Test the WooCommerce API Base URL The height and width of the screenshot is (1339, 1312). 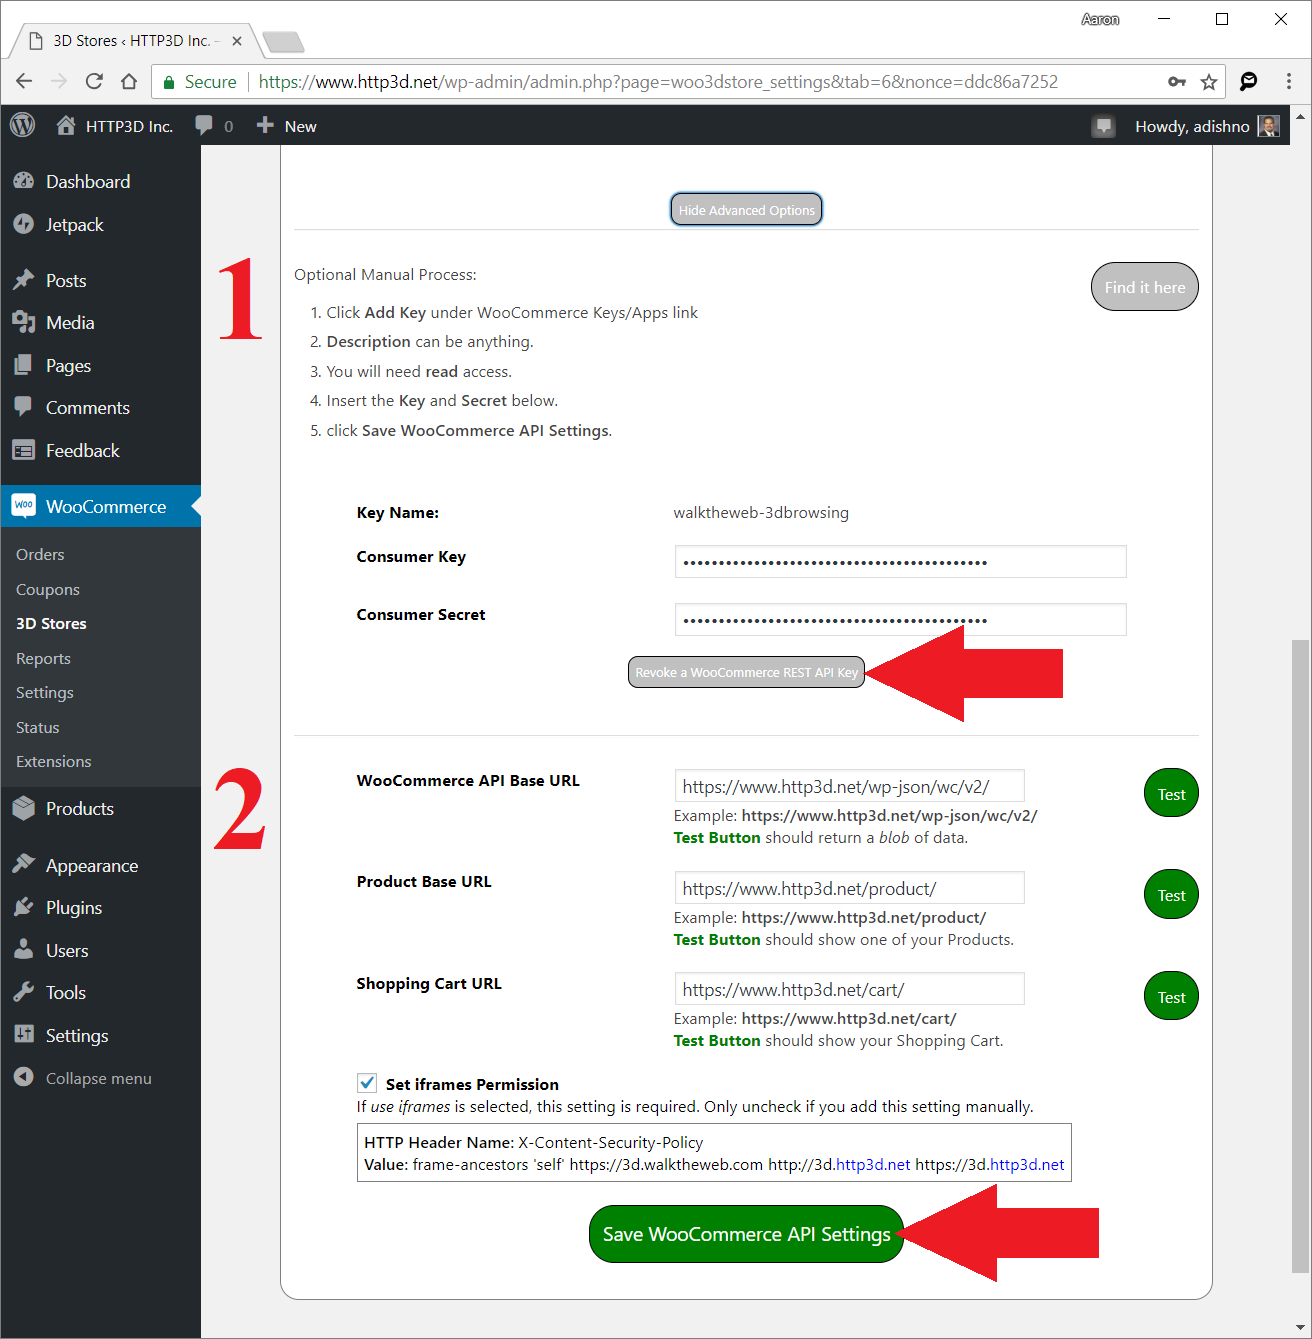tap(1171, 793)
